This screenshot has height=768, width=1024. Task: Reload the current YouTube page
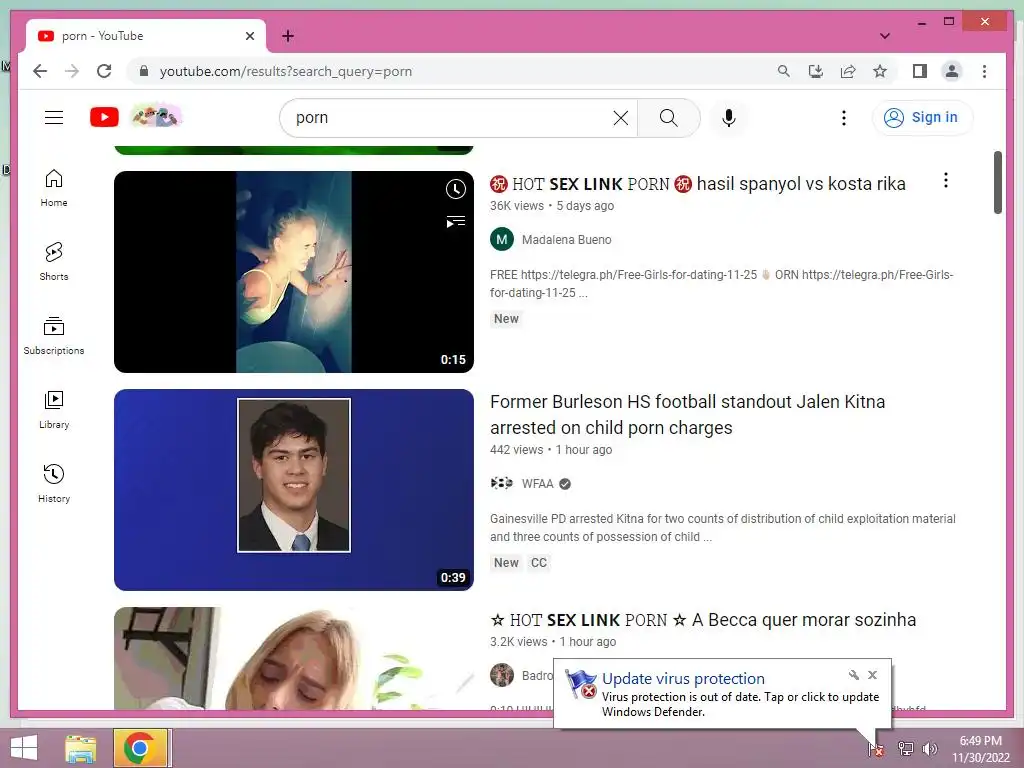[104, 71]
